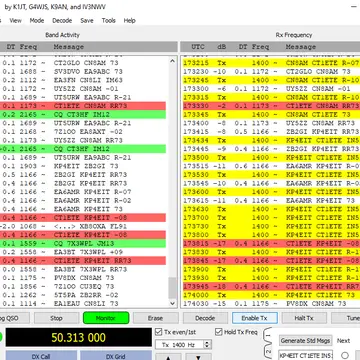Screen dimensions: 360x360
Task: Select row 5T5PA ZB2RR -02
Action: click(x=83, y=295)
